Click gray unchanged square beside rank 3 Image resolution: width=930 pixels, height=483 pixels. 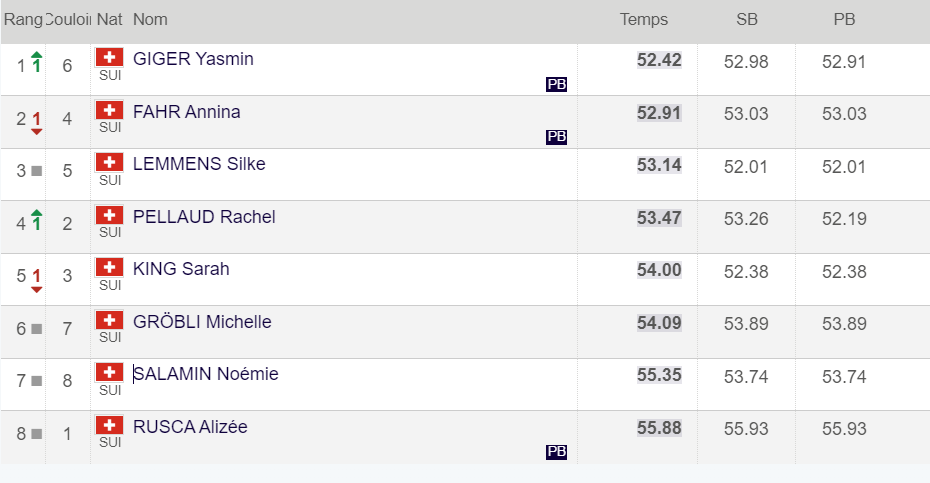pos(37,171)
